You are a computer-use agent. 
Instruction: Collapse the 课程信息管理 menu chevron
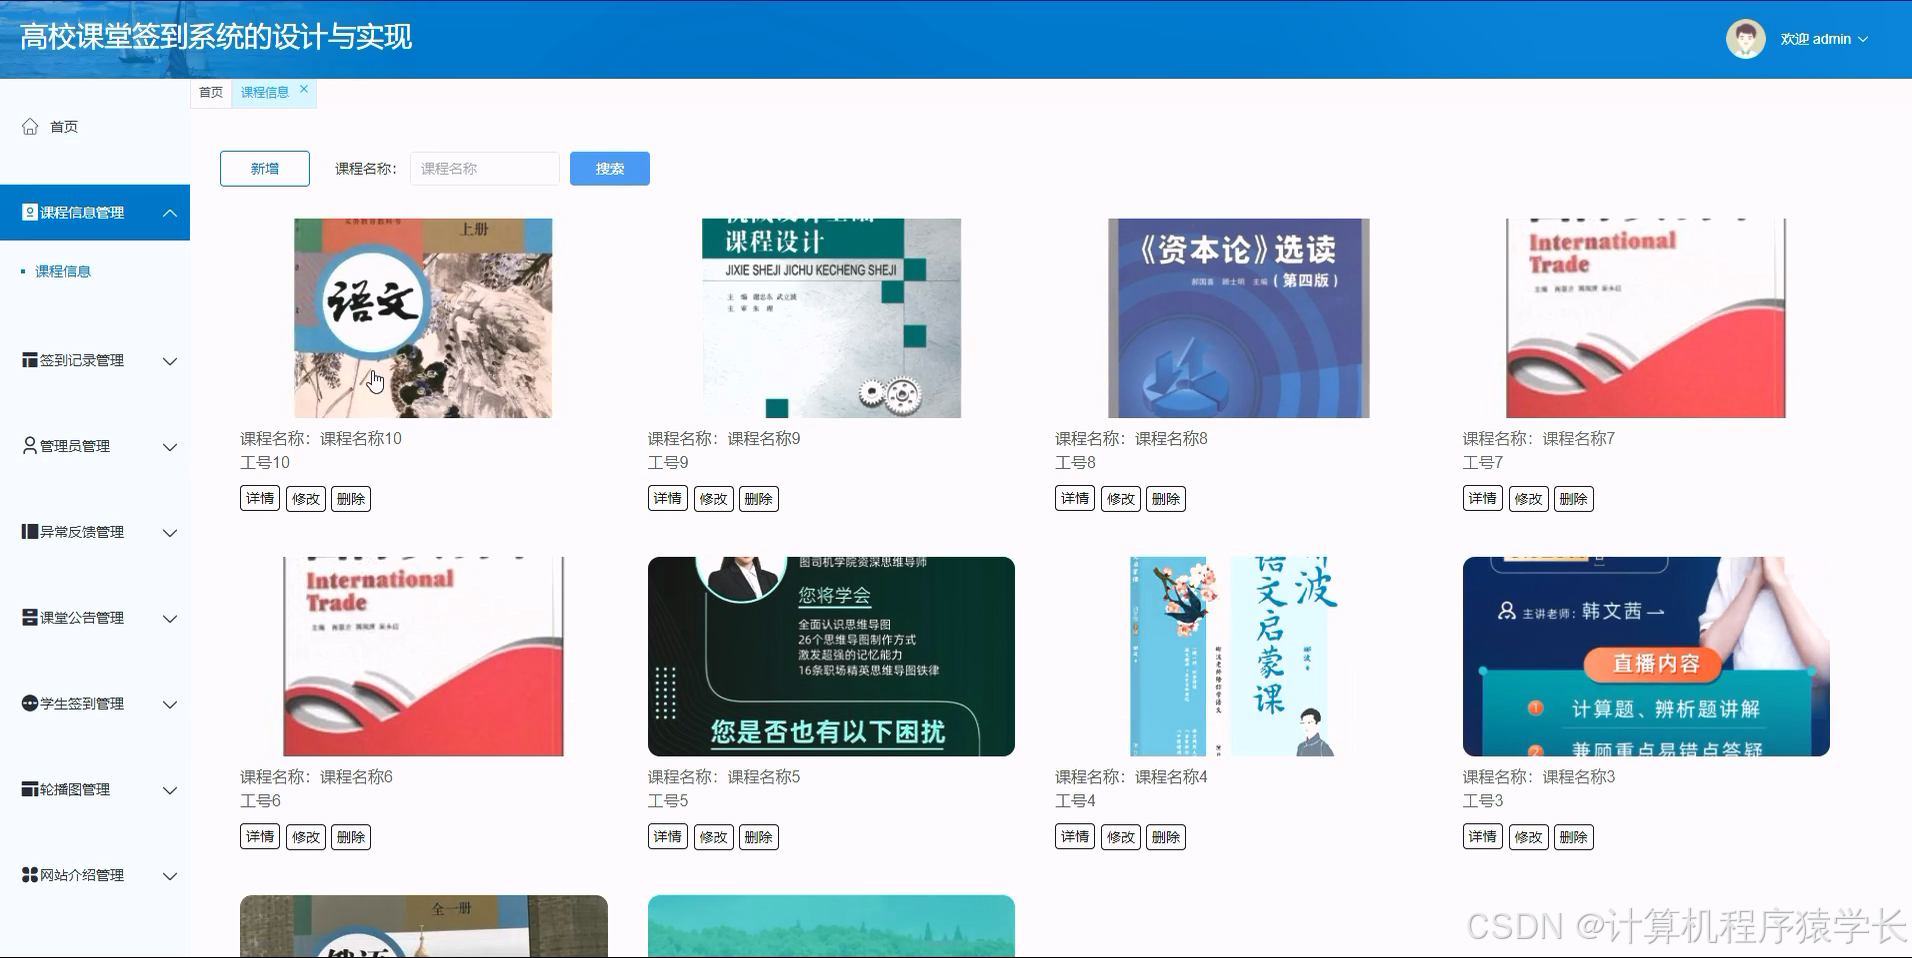point(170,213)
